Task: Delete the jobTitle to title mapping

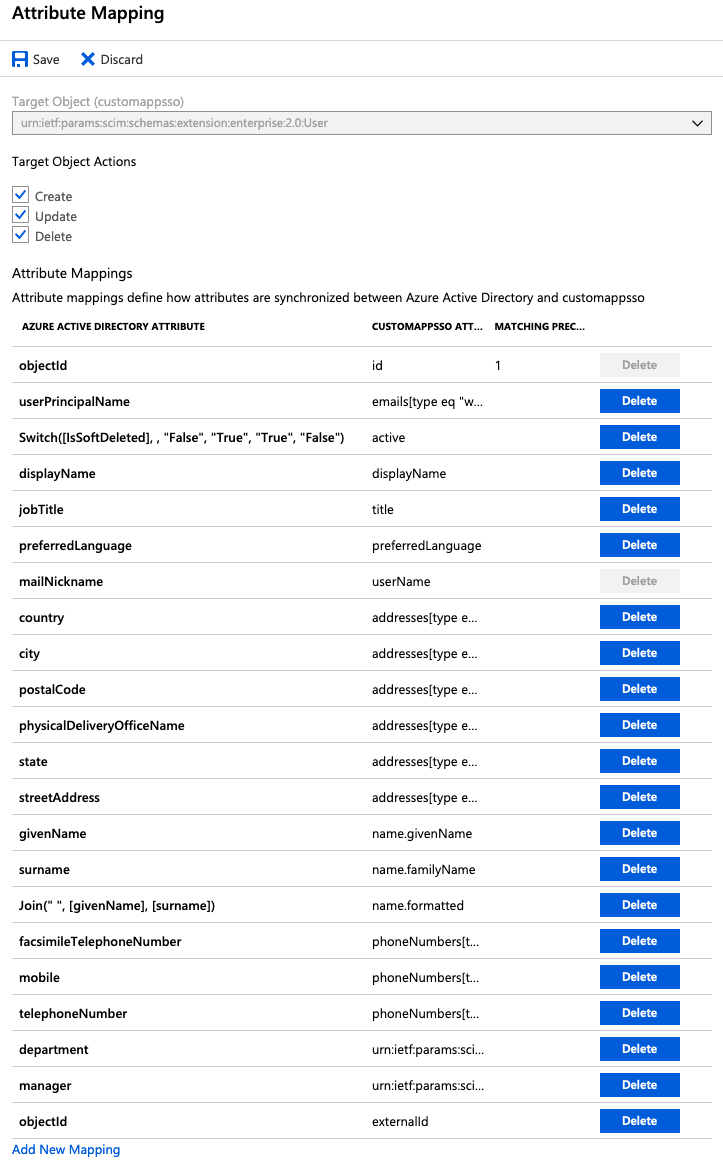Action: coord(639,509)
